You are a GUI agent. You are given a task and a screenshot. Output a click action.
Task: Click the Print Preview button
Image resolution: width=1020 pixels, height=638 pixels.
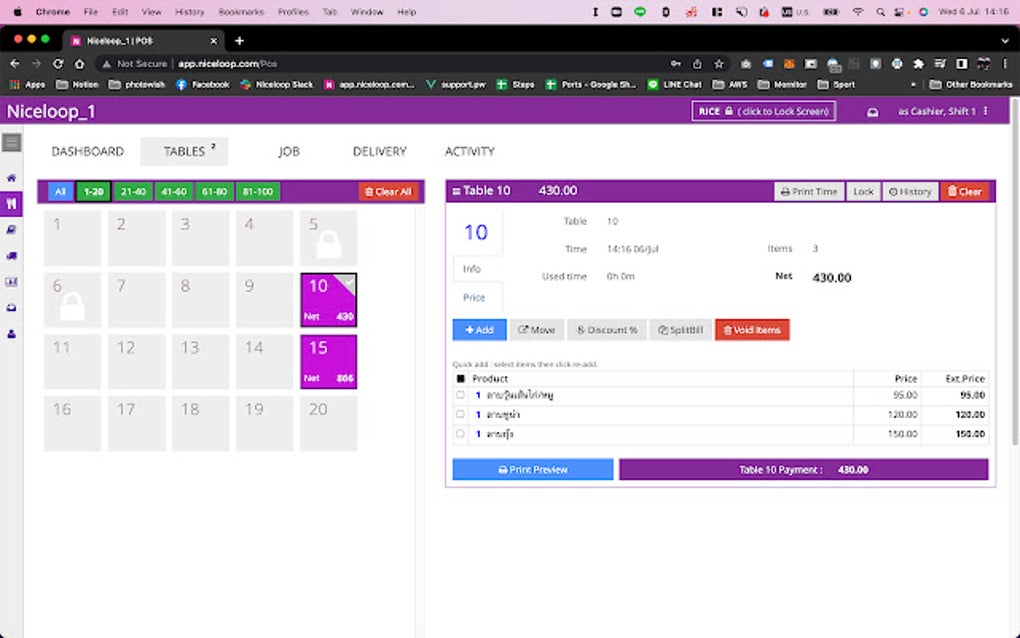[532, 469]
